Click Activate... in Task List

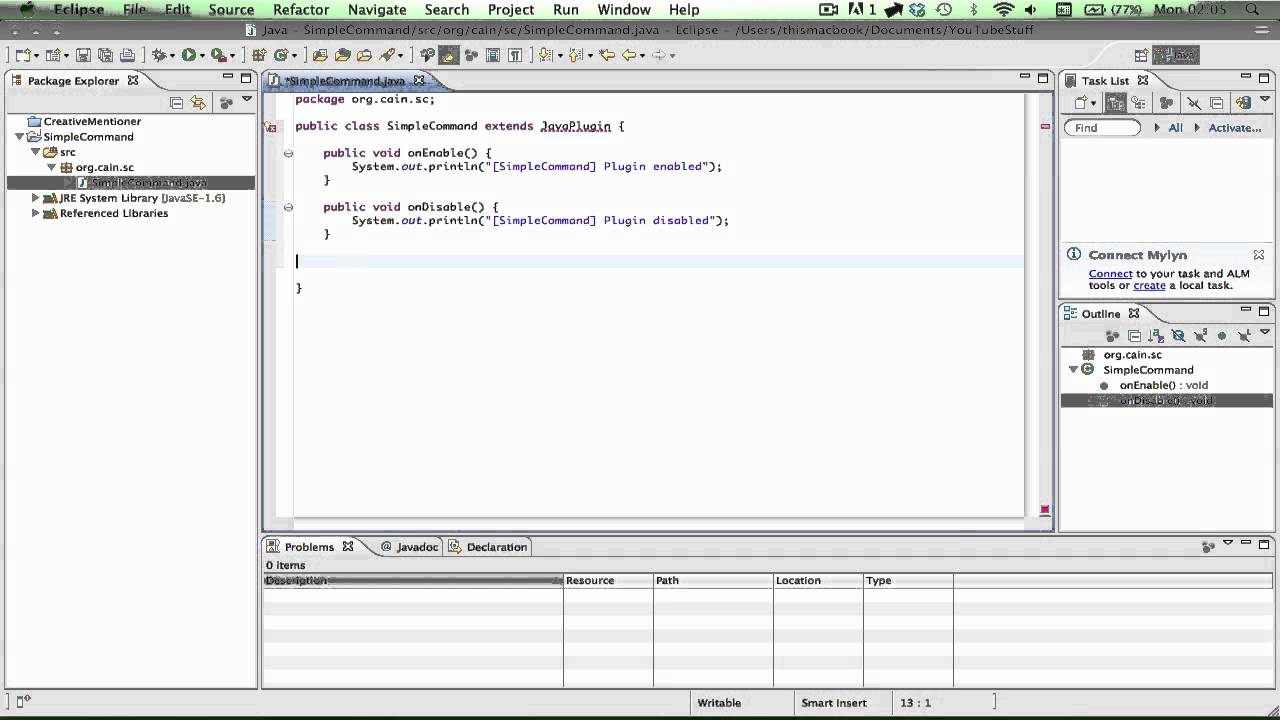tap(1234, 128)
